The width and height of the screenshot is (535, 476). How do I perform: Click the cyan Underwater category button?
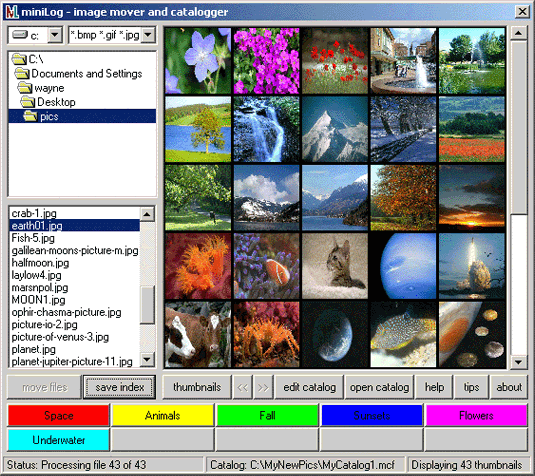(59, 440)
